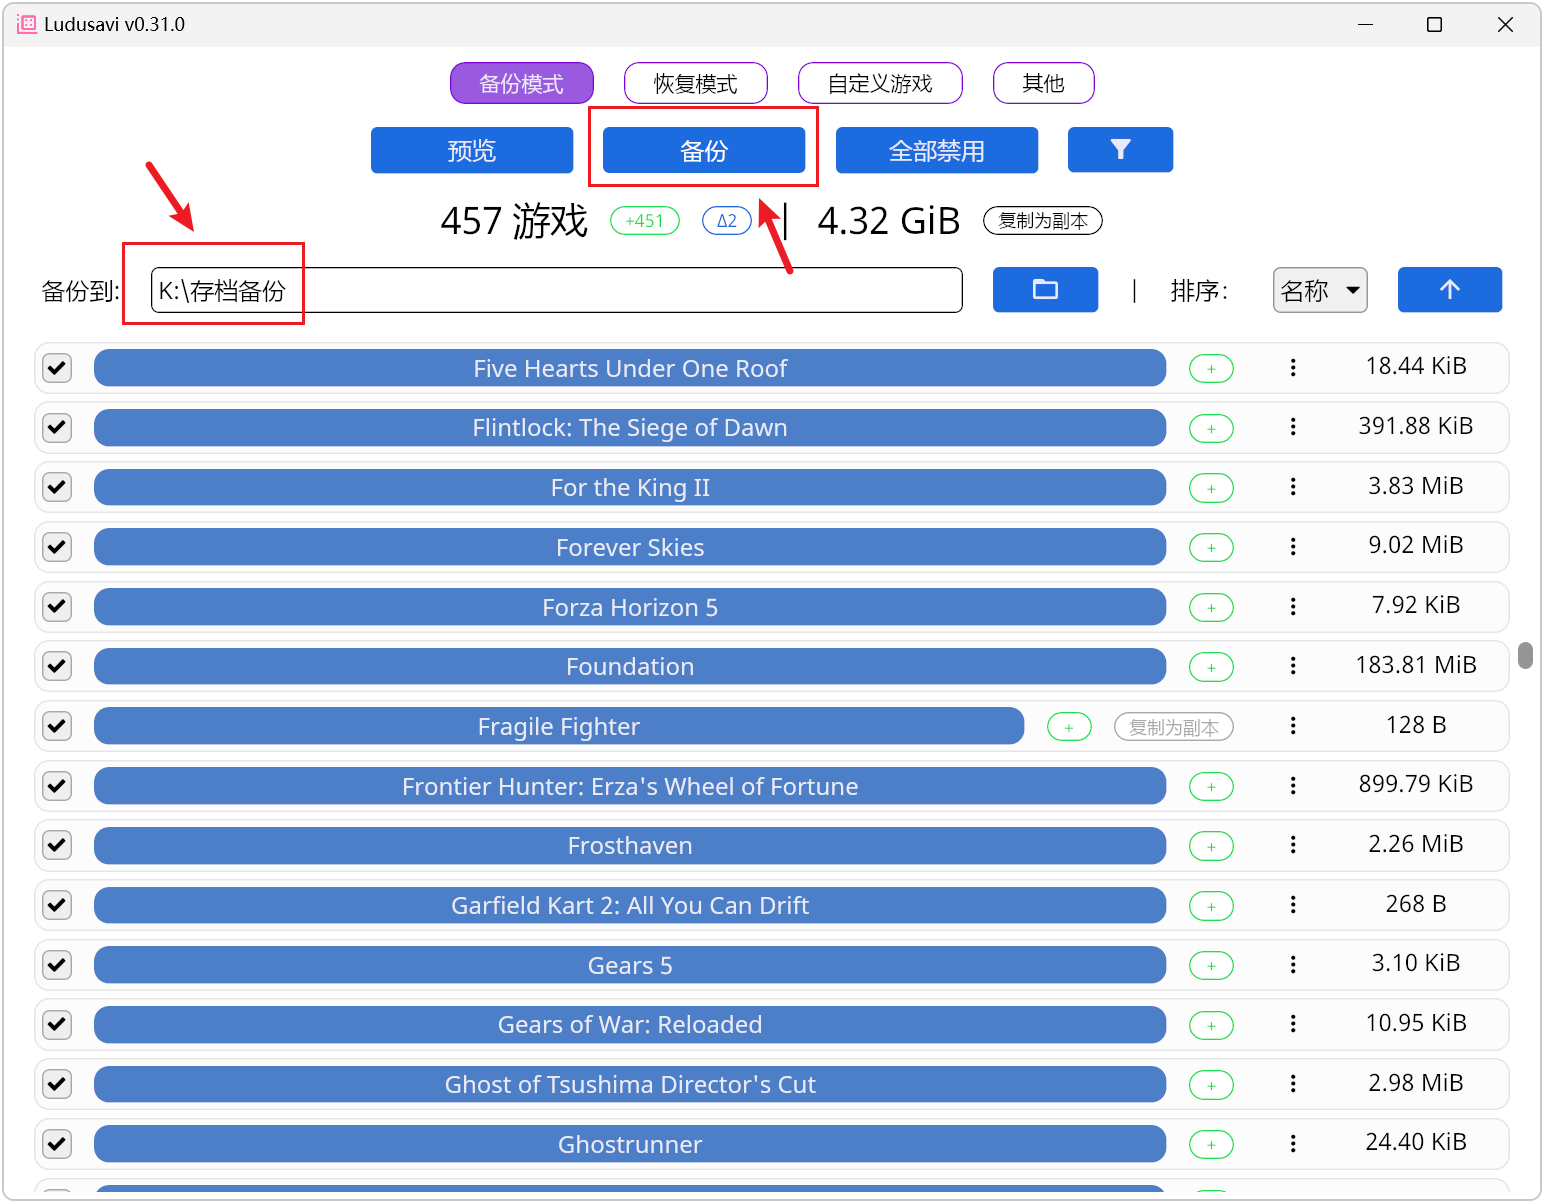Open the three-dot menu for Garfield Kart 2
This screenshot has height=1204, width=1544.
pyautogui.click(x=1293, y=905)
